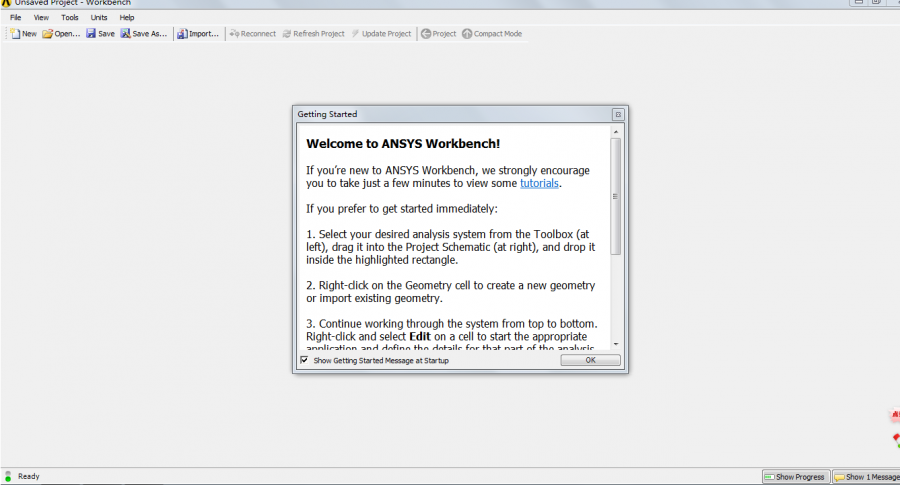Click the Ready status indicator icon
The width and height of the screenshot is (900, 485).
[x=8, y=476]
